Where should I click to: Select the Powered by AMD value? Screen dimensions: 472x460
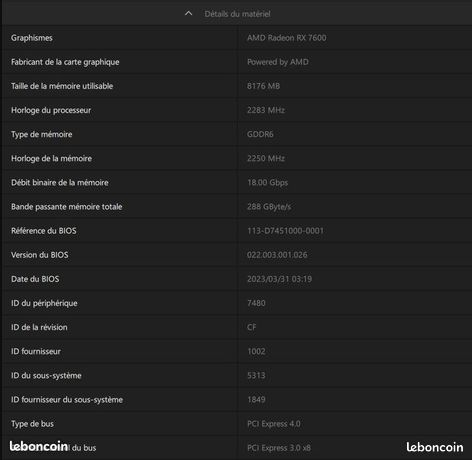pyautogui.click(x=278, y=62)
